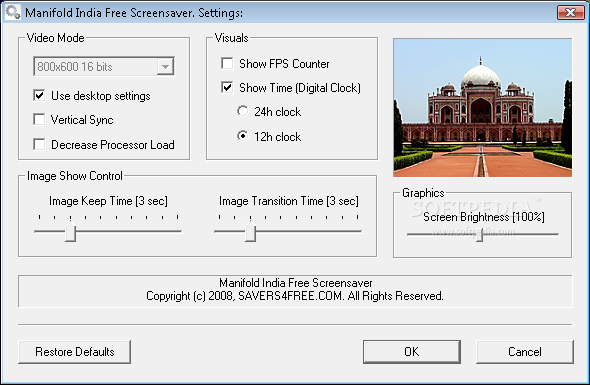Click the copyright SAVERS4FREE.COM text
Screen dimensions: 590x385
tap(295, 296)
